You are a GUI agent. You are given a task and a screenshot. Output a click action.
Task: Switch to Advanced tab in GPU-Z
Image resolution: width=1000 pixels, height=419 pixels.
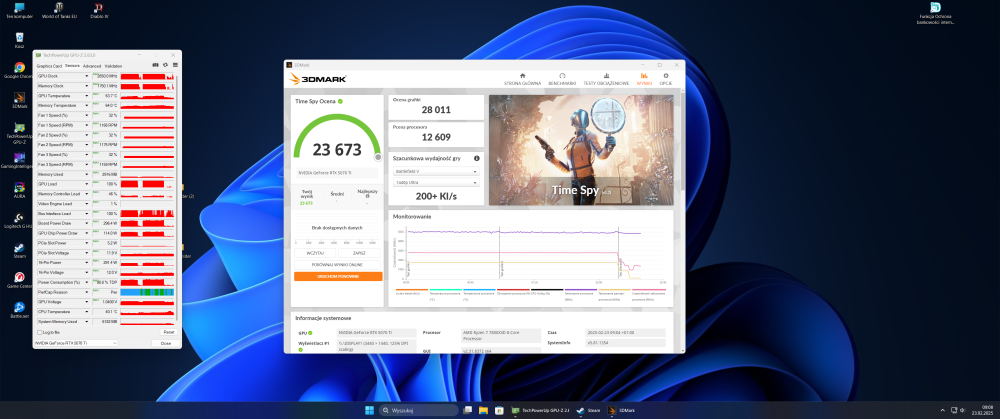[x=92, y=66]
